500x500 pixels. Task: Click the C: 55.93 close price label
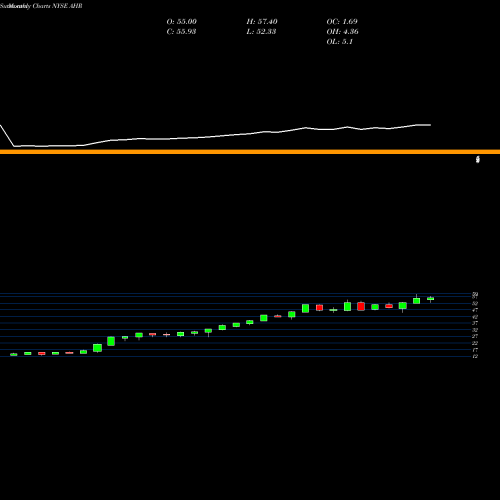(181, 32)
